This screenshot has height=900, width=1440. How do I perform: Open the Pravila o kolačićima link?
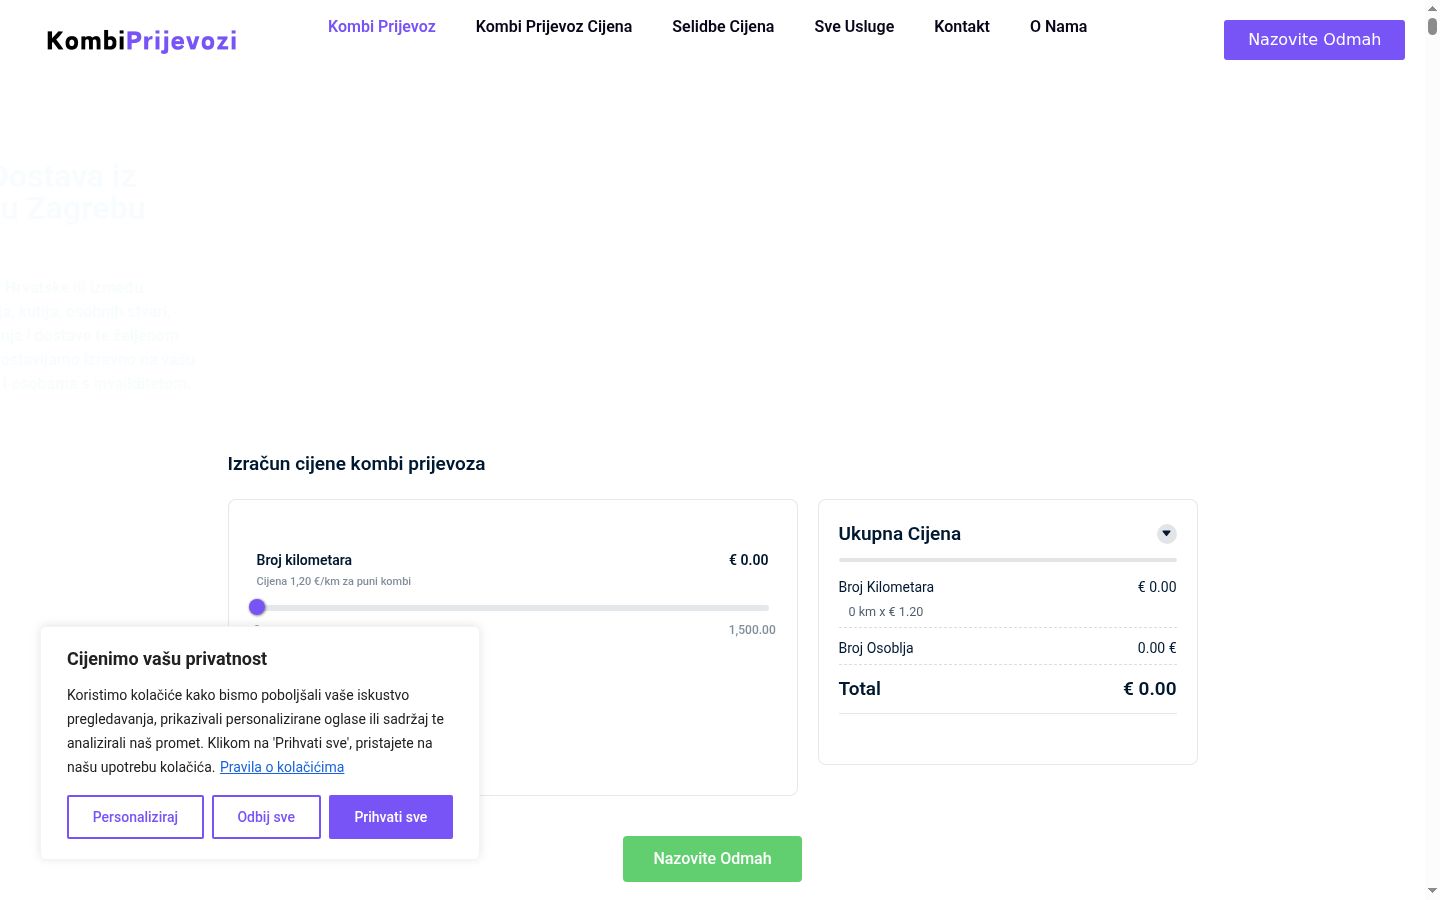[282, 767]
